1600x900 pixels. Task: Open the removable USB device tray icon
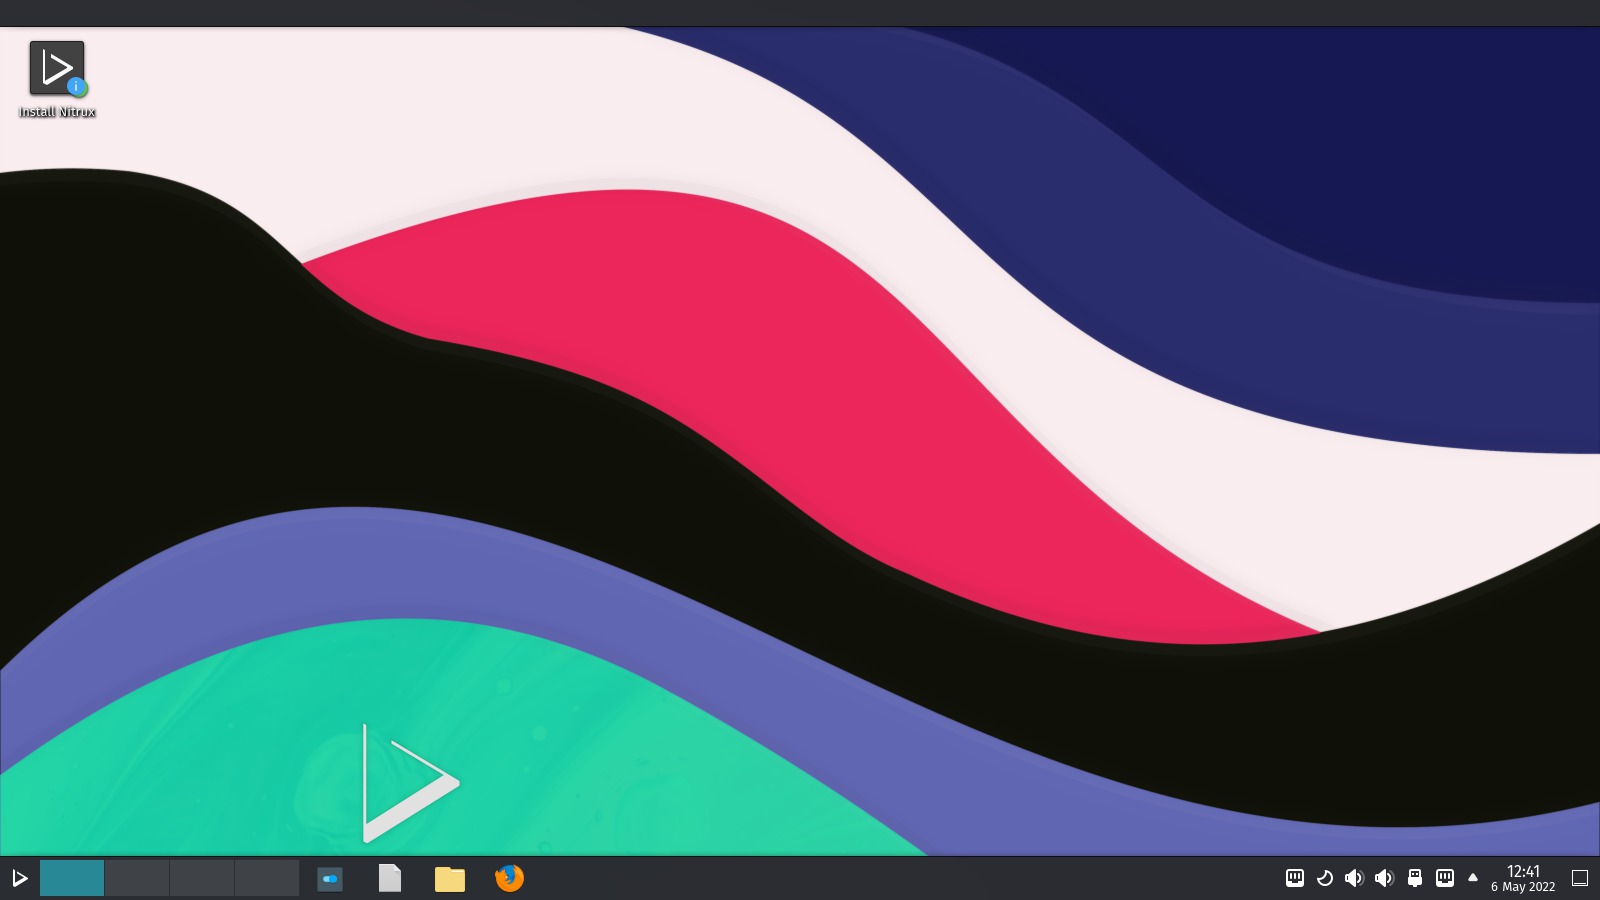1415,878
